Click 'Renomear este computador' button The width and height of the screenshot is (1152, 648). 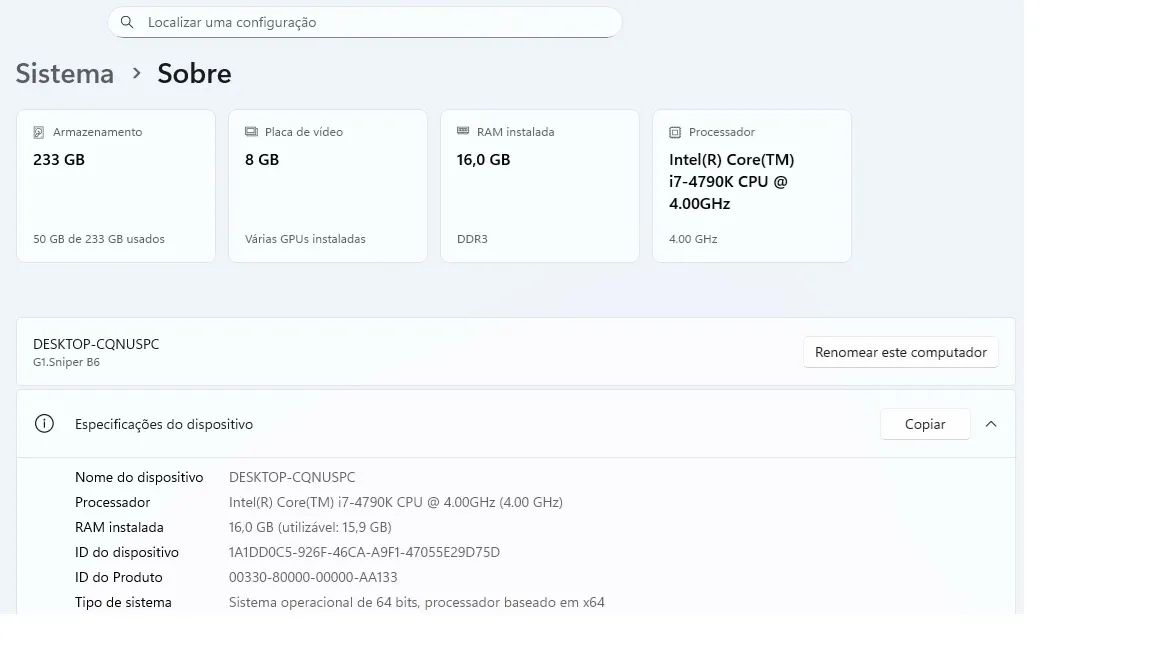tap(901, 352)
